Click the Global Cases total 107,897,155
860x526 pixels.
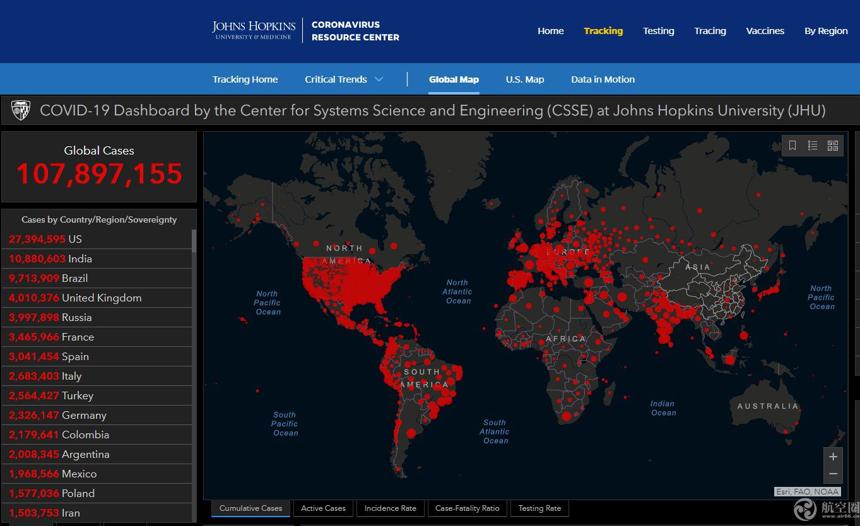(99, 174)
